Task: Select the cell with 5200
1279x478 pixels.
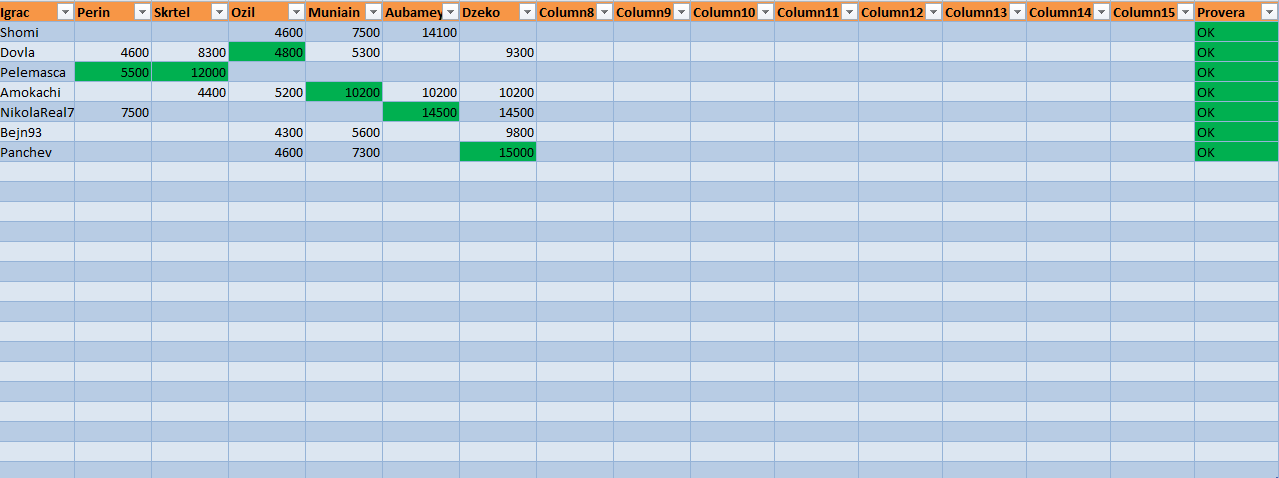Action: click(x=267, y=92)
